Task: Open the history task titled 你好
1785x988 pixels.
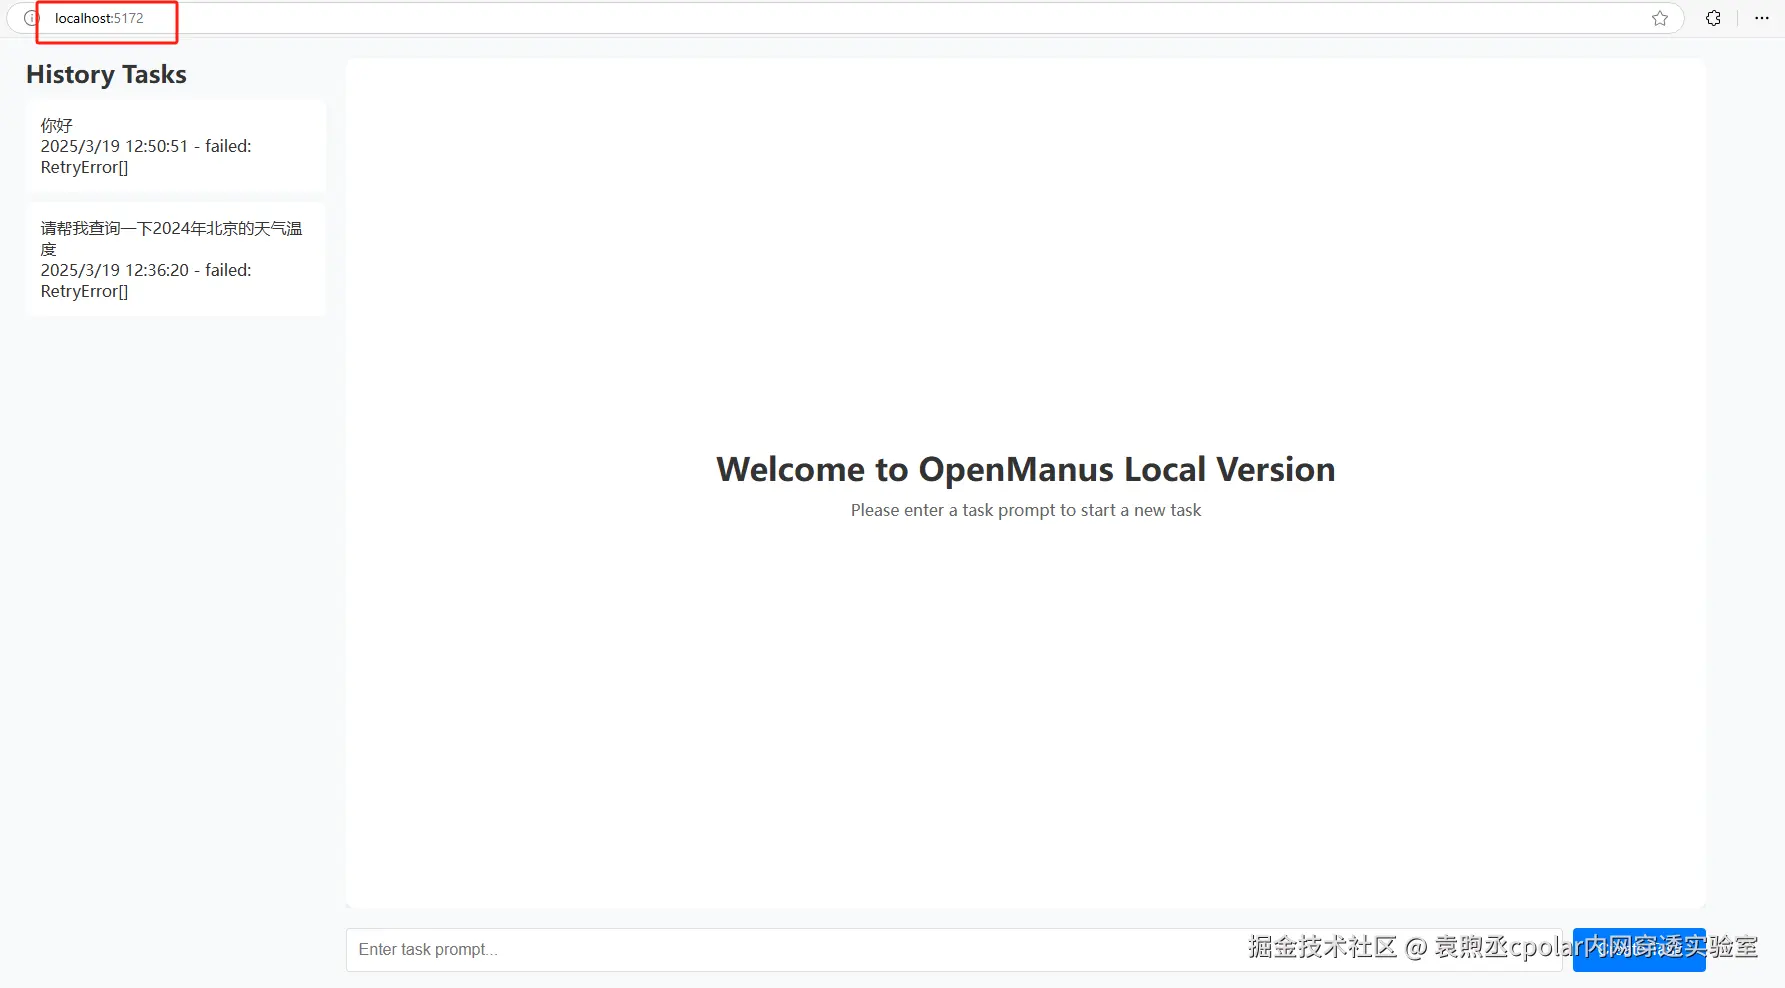Action: (x=176, y=146)
